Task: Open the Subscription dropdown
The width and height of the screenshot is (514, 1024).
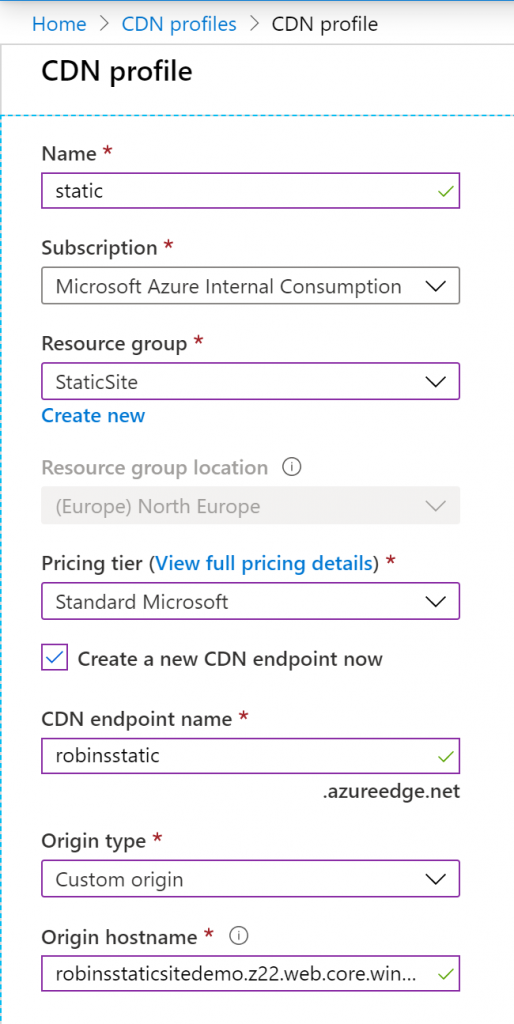Action: 251,285
